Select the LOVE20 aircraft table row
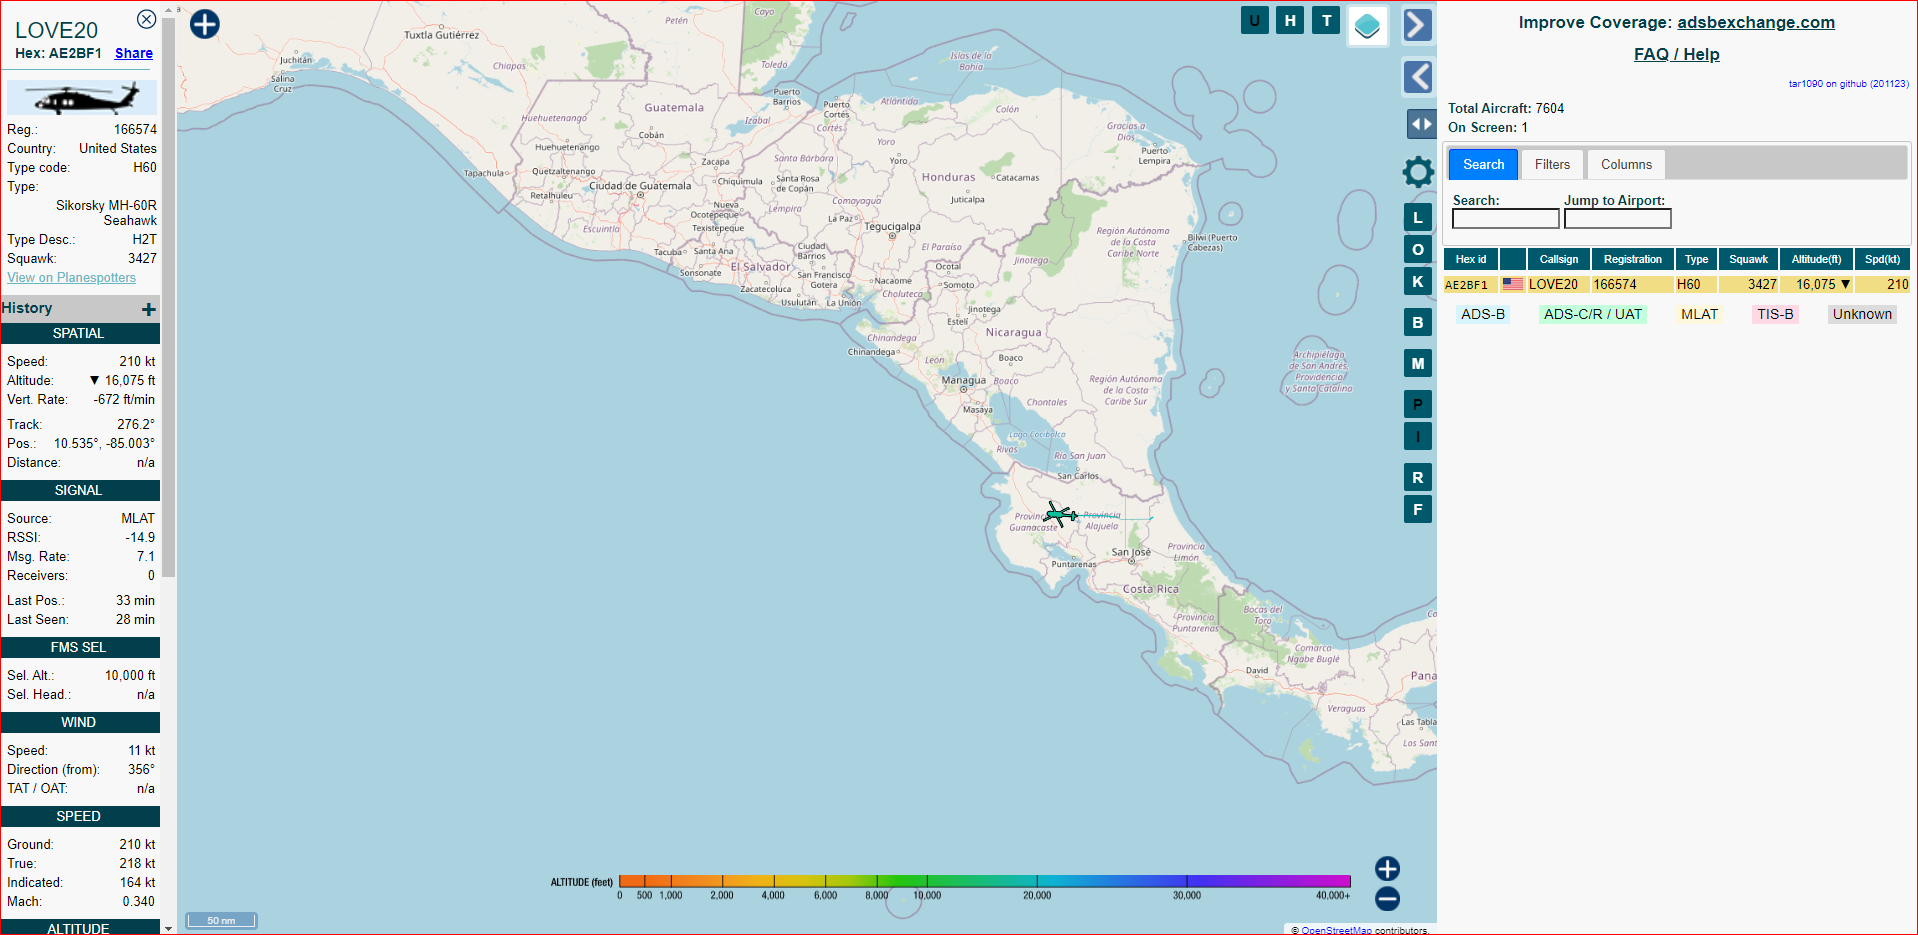Viewport: 1918px width, 935px height. tap(1676, 285)
